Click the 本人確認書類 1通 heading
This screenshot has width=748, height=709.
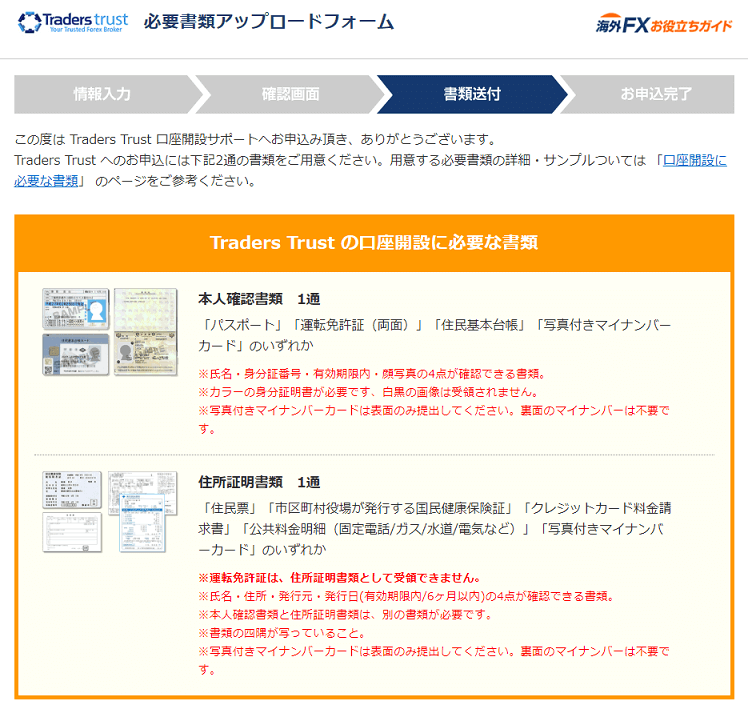coord(259,299)
